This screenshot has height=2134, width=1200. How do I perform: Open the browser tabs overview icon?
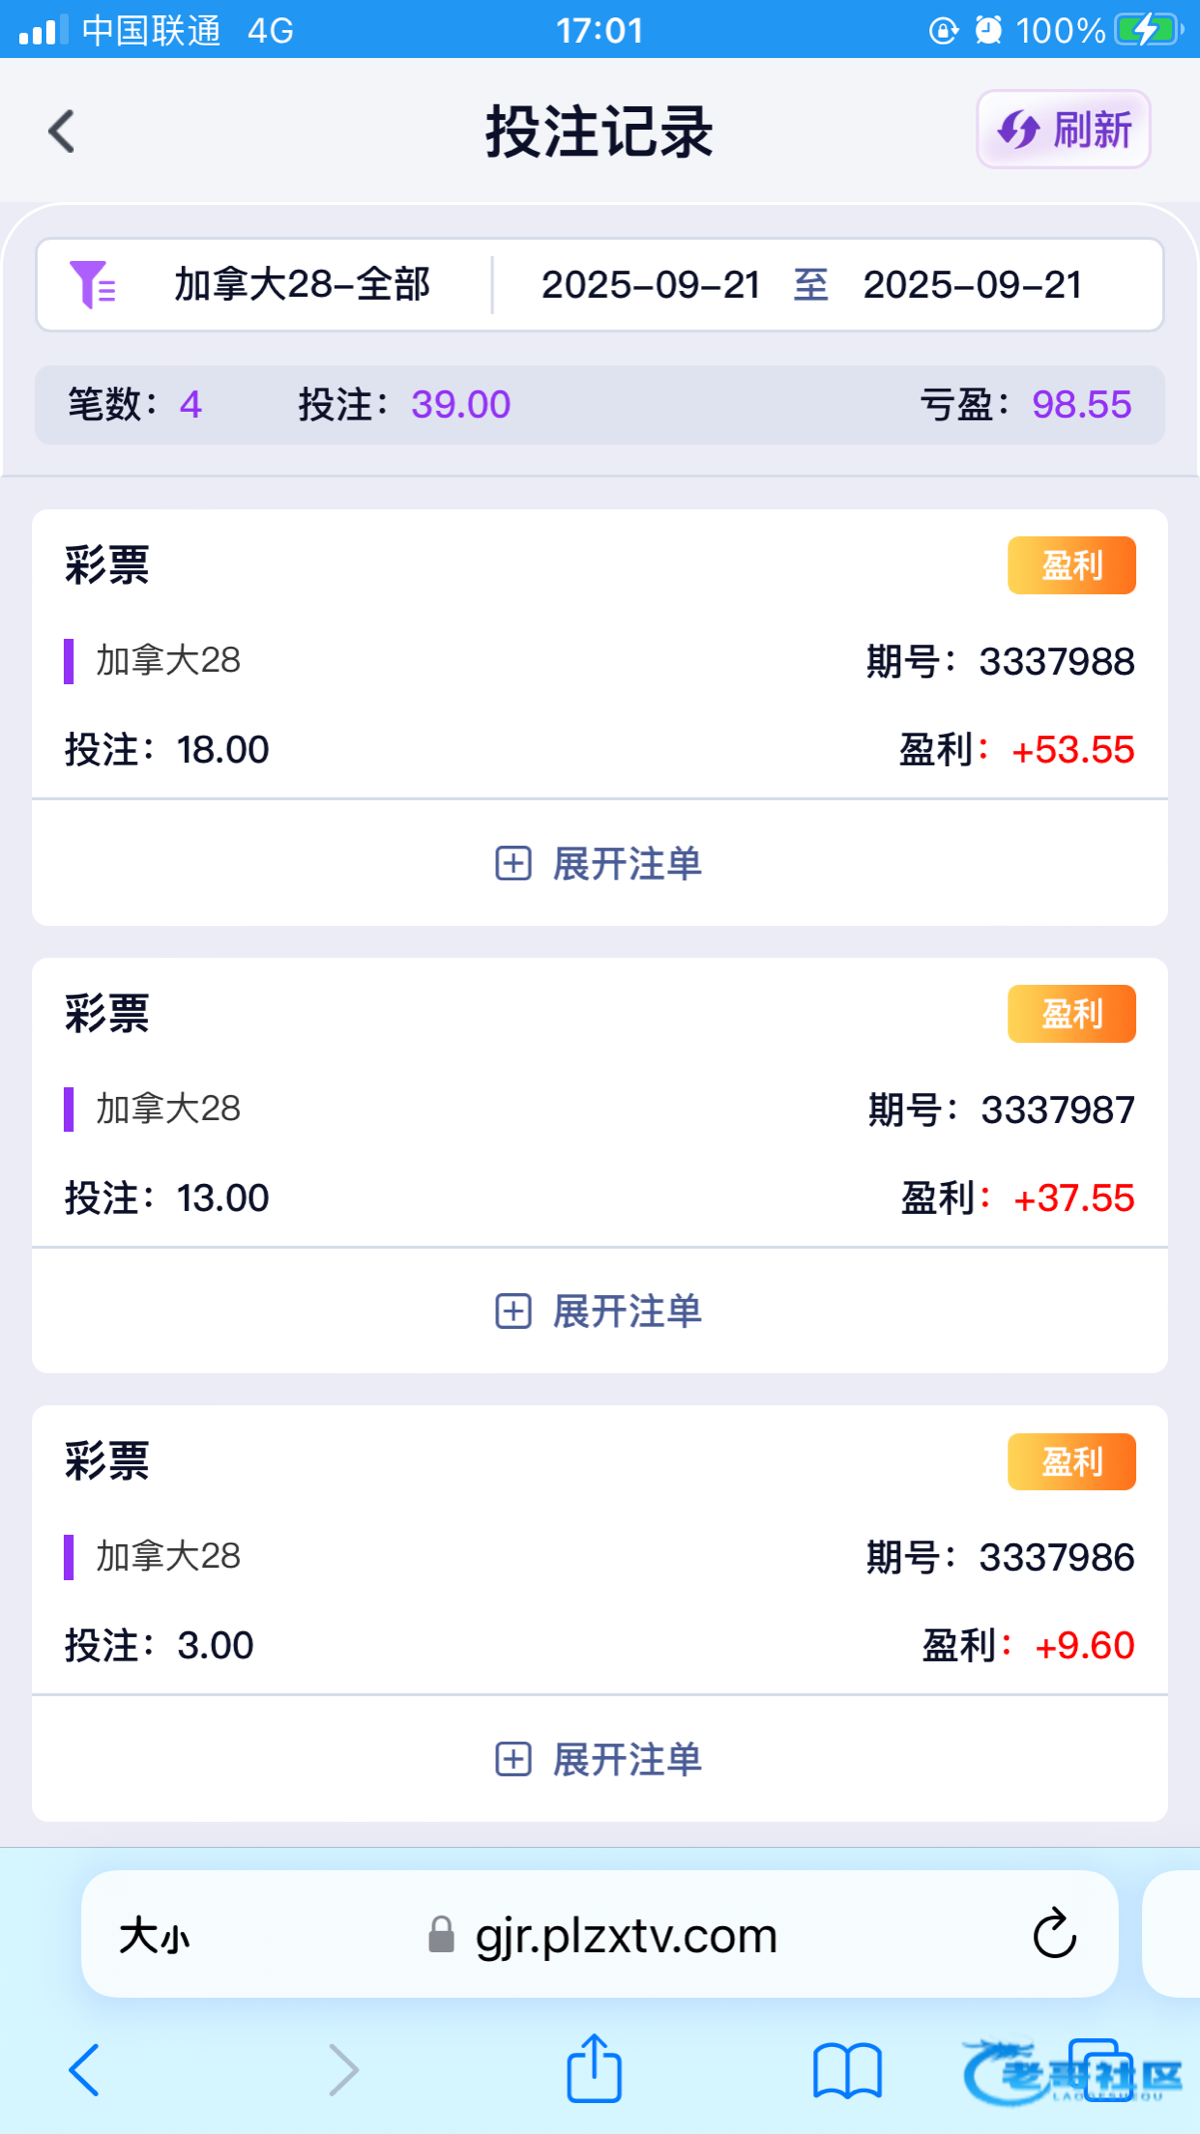pos(1100,2069)
